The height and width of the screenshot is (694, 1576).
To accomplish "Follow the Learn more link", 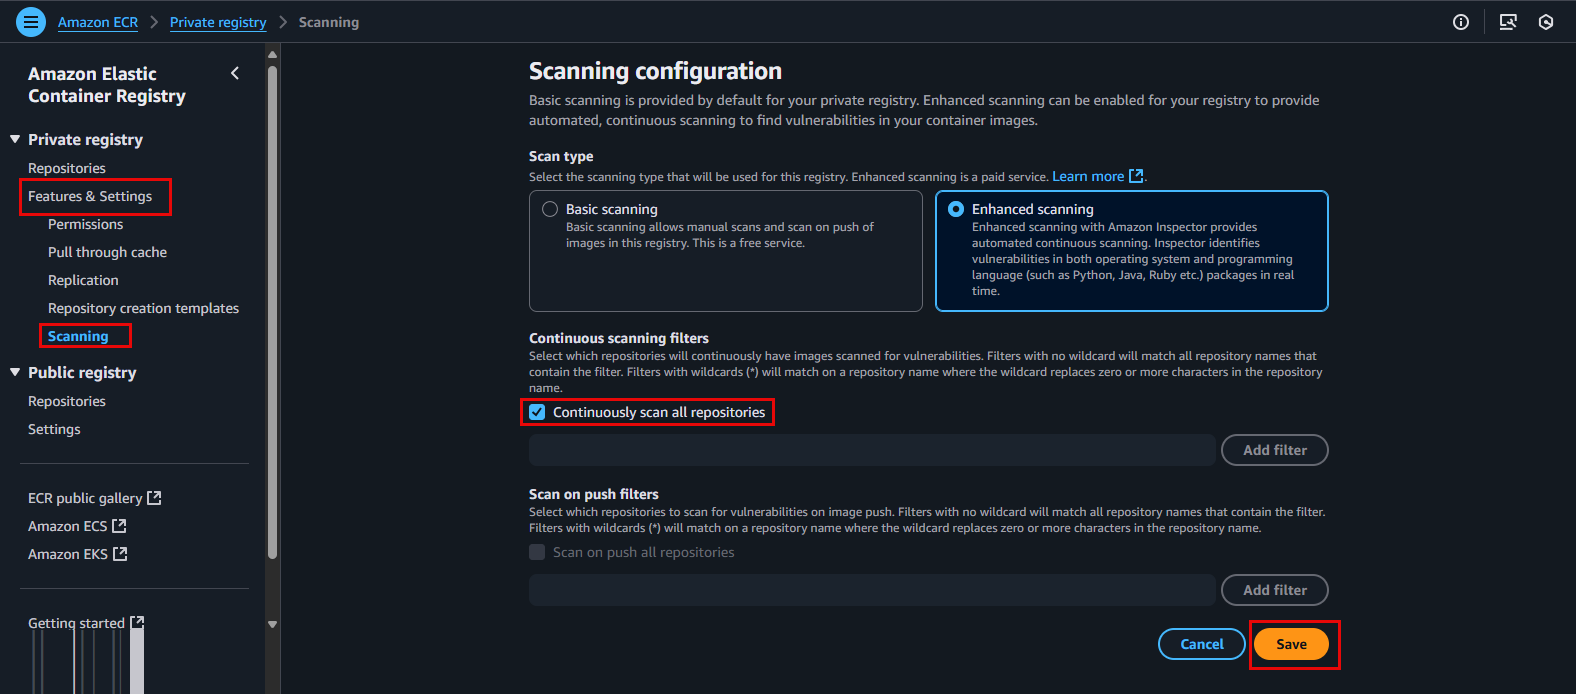I will point(1088,176).
